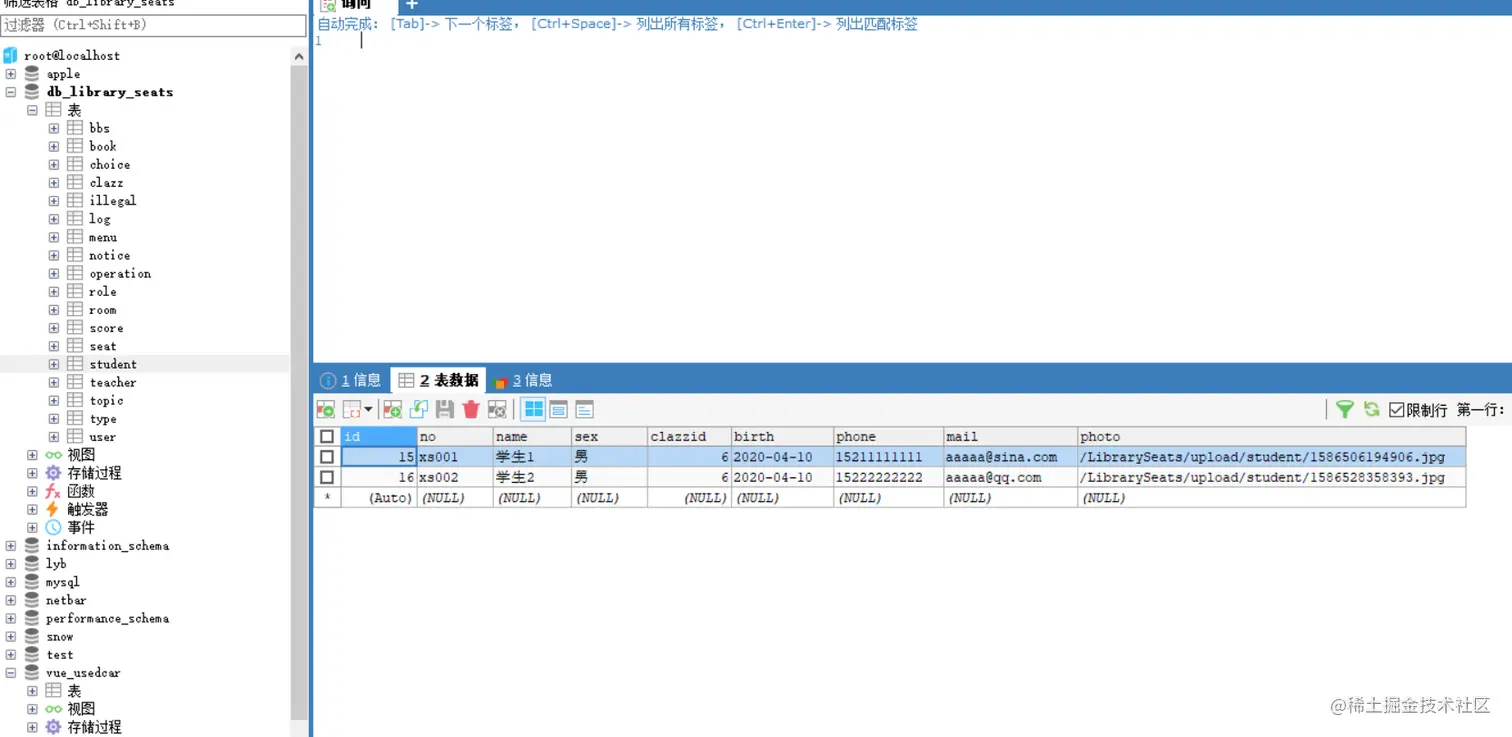The width and height of the screenshot is (1512, 737).
Task: Sort by the phone column header
Action: pos(888,437)
